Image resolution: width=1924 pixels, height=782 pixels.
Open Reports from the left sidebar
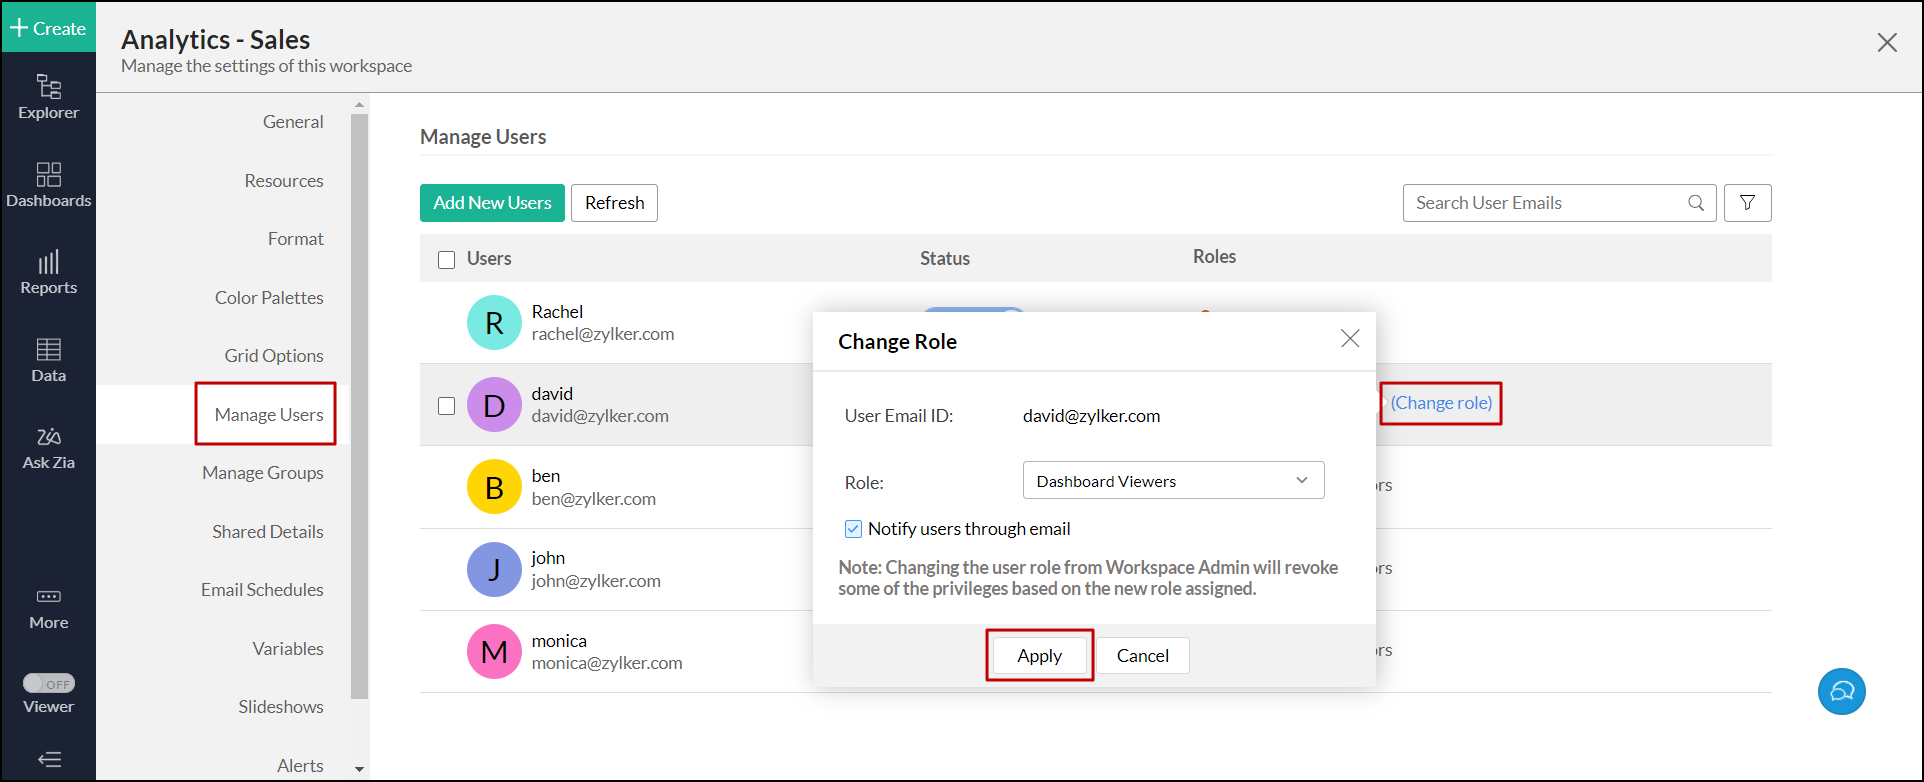[x=48, y=272]
